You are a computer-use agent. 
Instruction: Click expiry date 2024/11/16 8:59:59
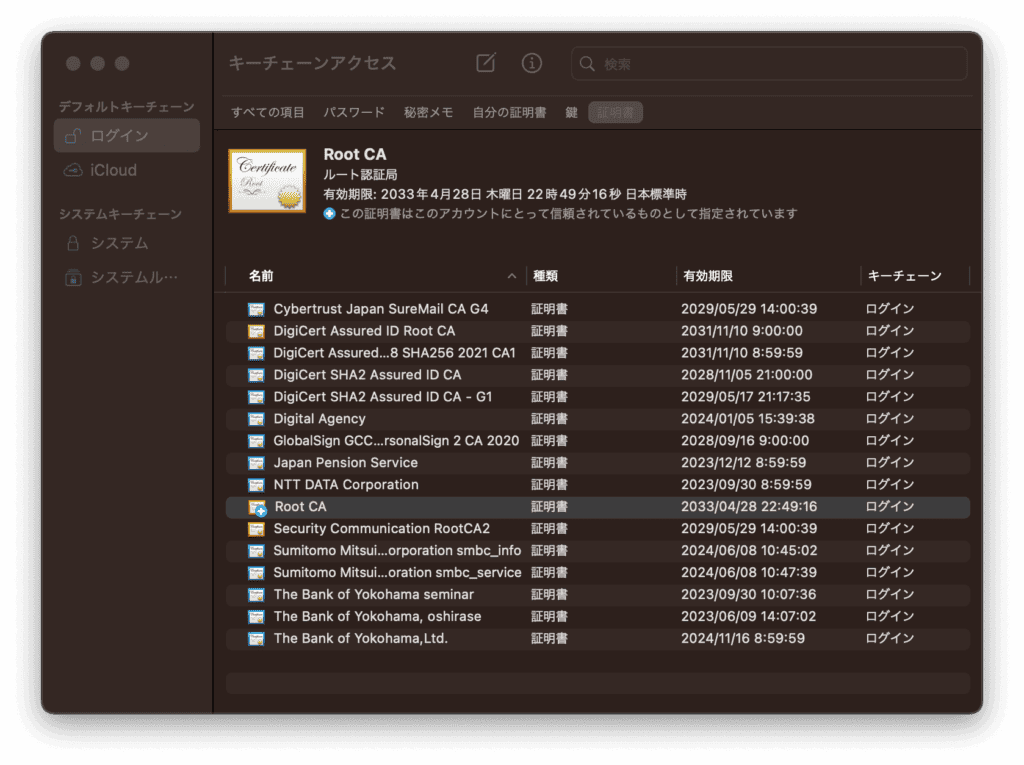743,638
